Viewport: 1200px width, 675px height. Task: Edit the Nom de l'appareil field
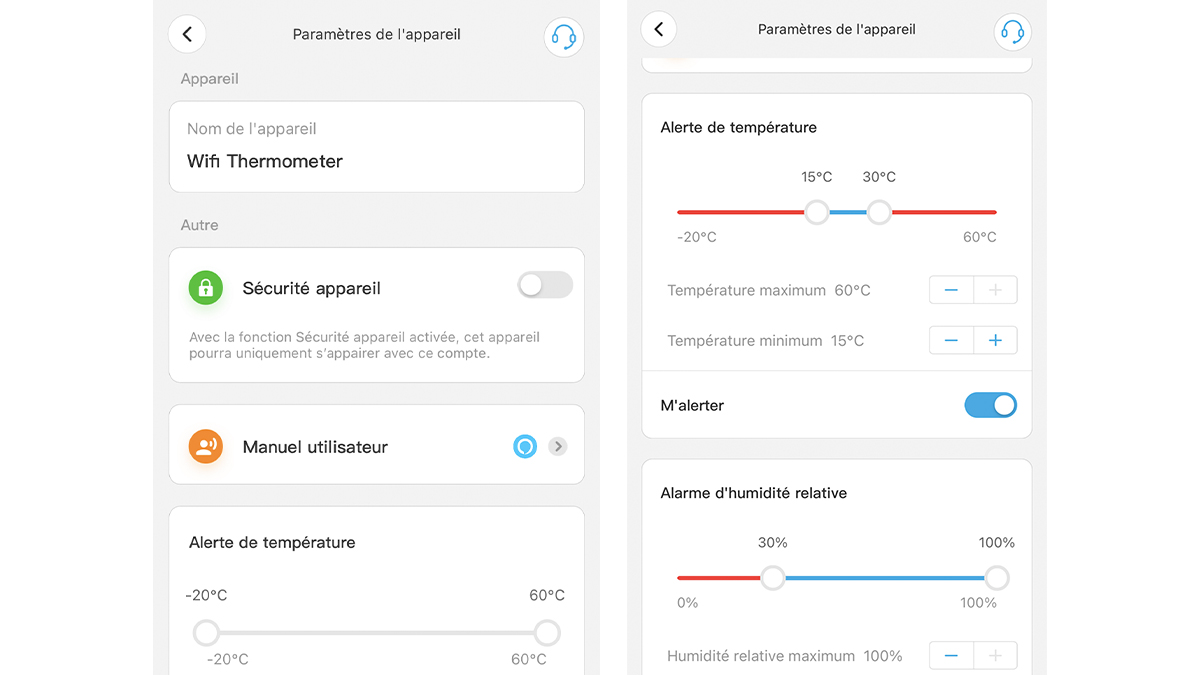coord(376,161)
